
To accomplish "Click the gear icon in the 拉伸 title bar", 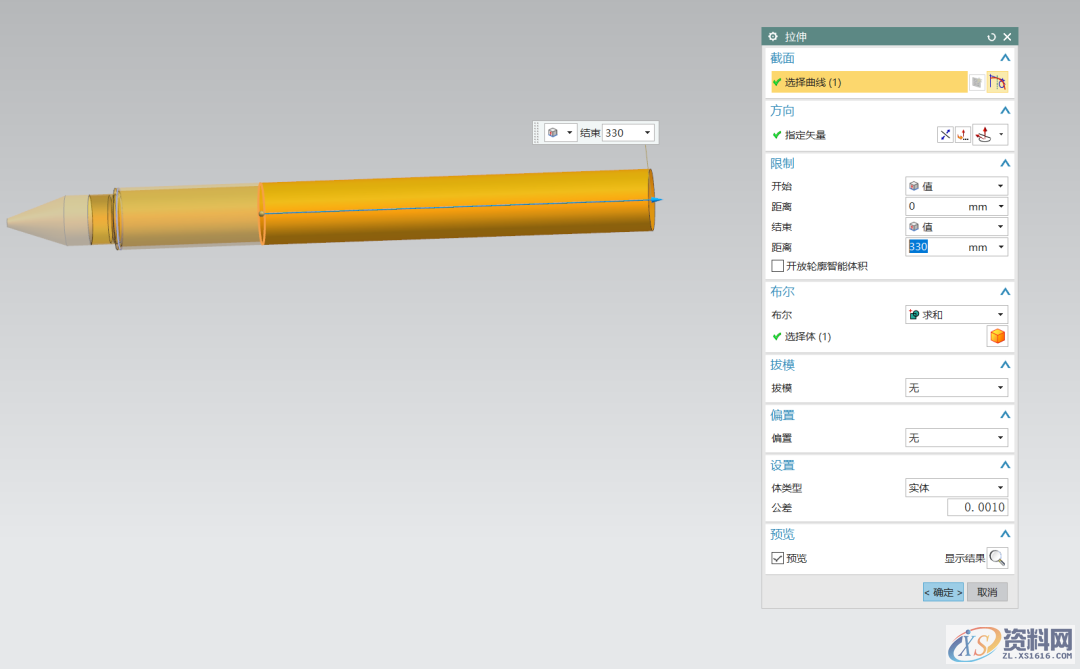I will (x=773, y=37).
